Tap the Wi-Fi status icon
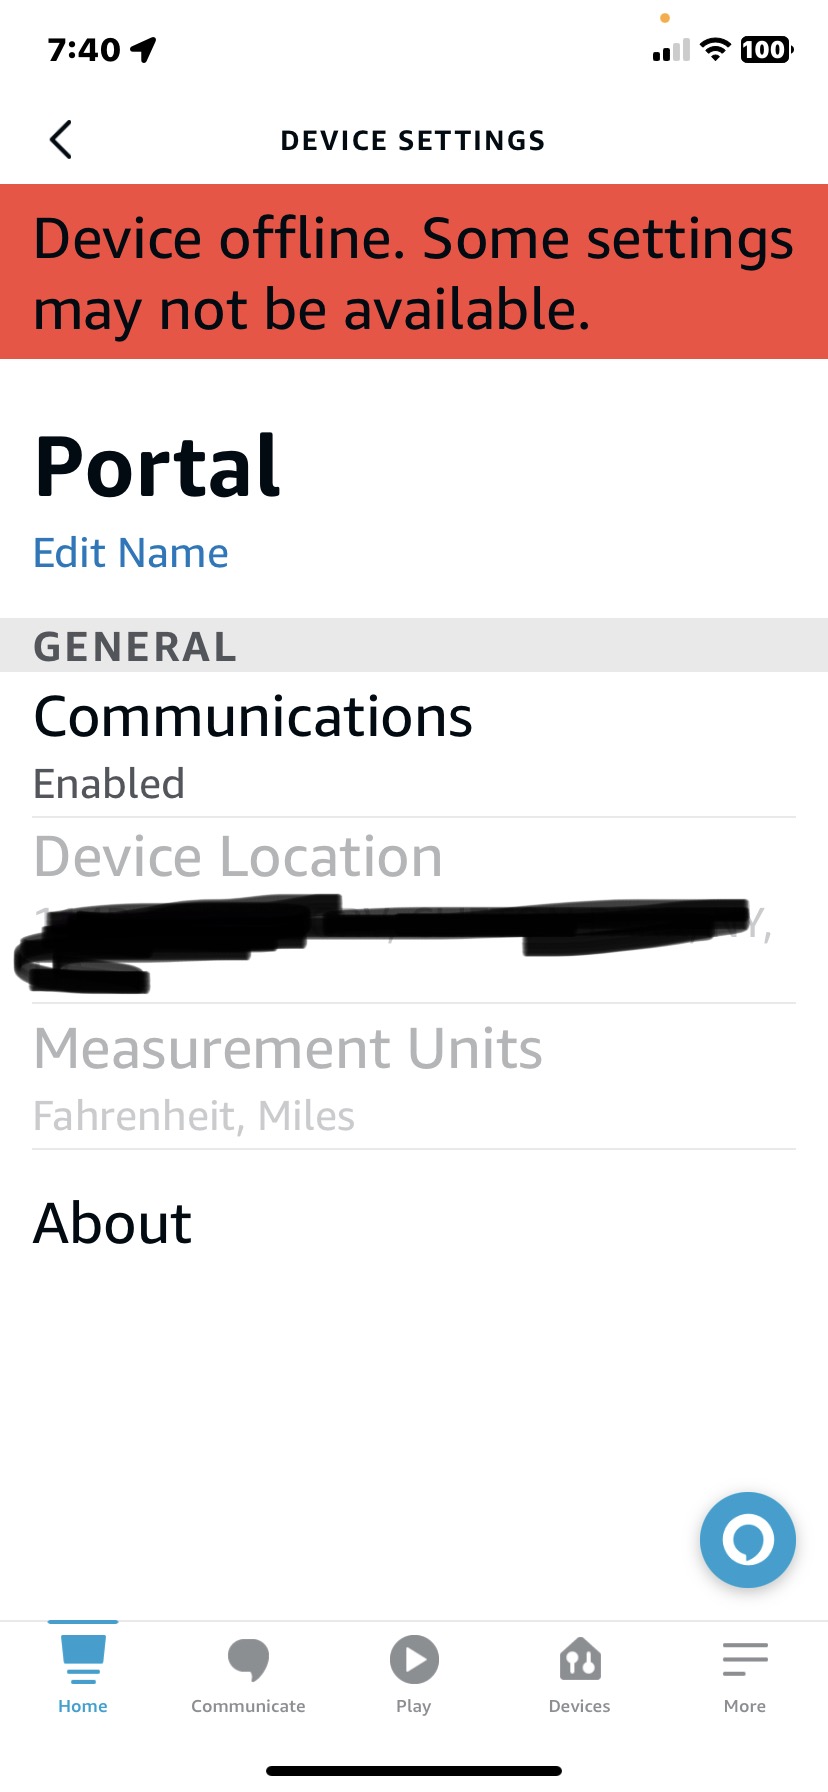828x1792 pixels. click(x=714, y=49)
